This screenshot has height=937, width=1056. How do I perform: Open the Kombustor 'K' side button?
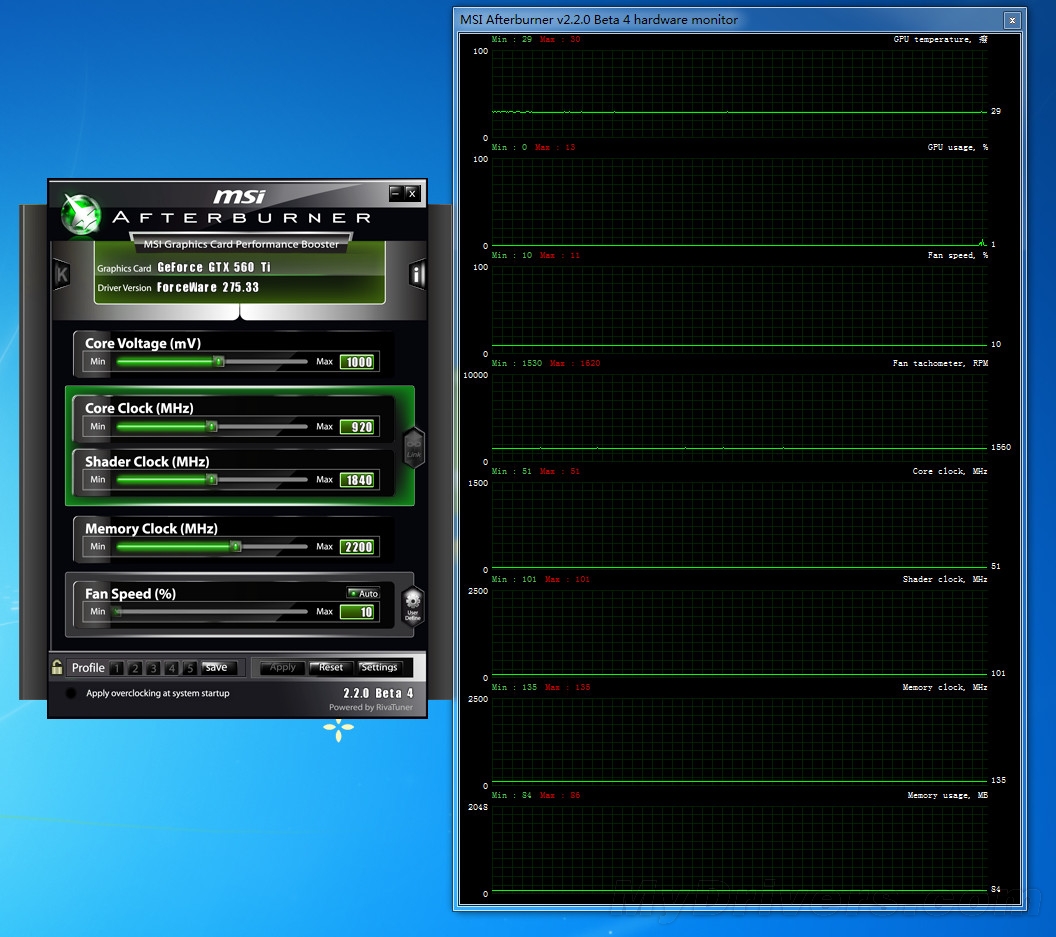pos(61,274)
